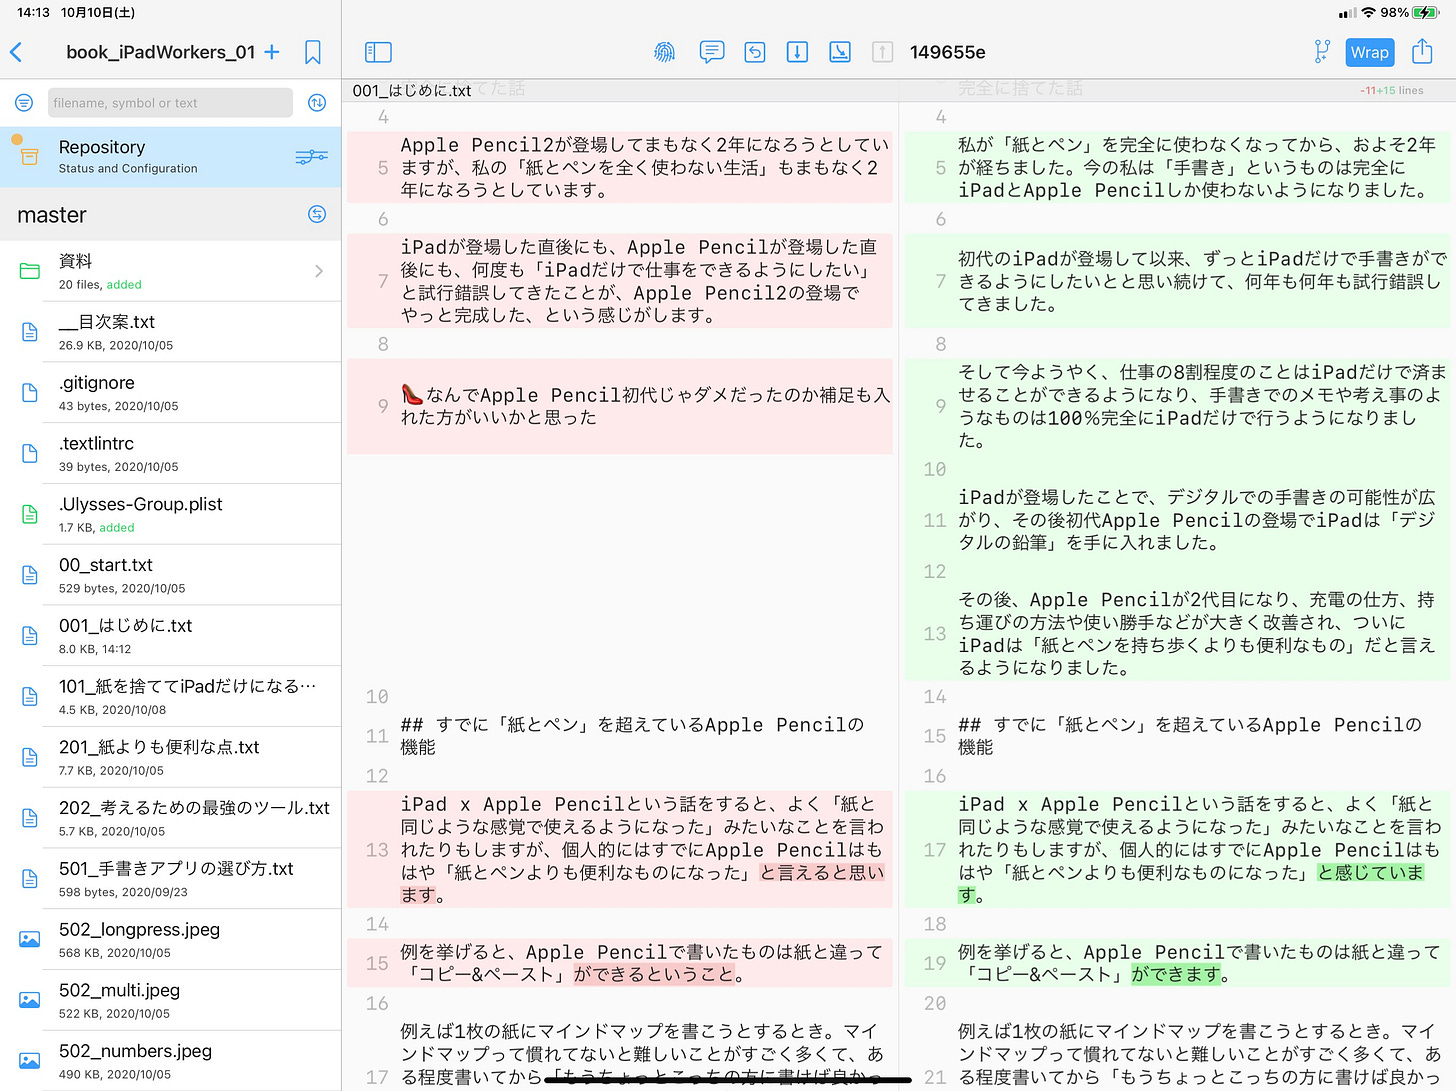Open __目次案.txt file
The image size is (1456, 1091).
point(170,332)
